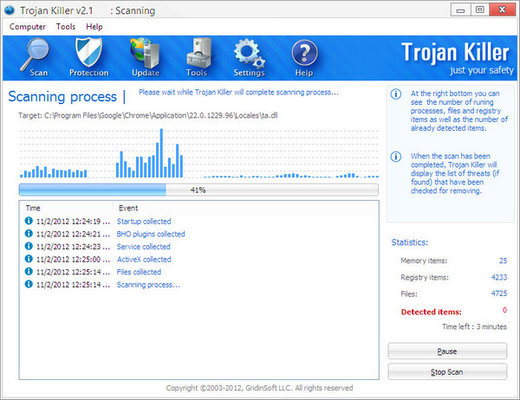Click the 'Scanning process' heading
The image size is (520, 400).
62,97
